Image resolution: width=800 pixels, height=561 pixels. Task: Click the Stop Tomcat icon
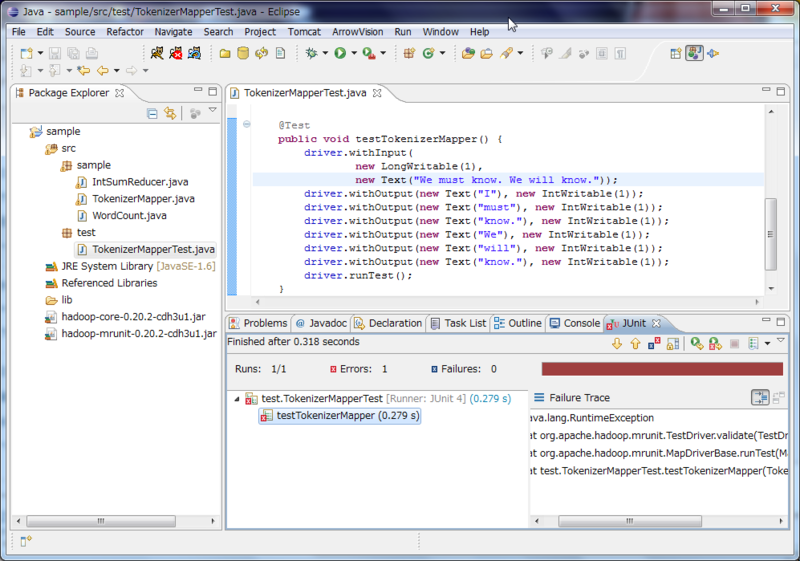(176, 53)
